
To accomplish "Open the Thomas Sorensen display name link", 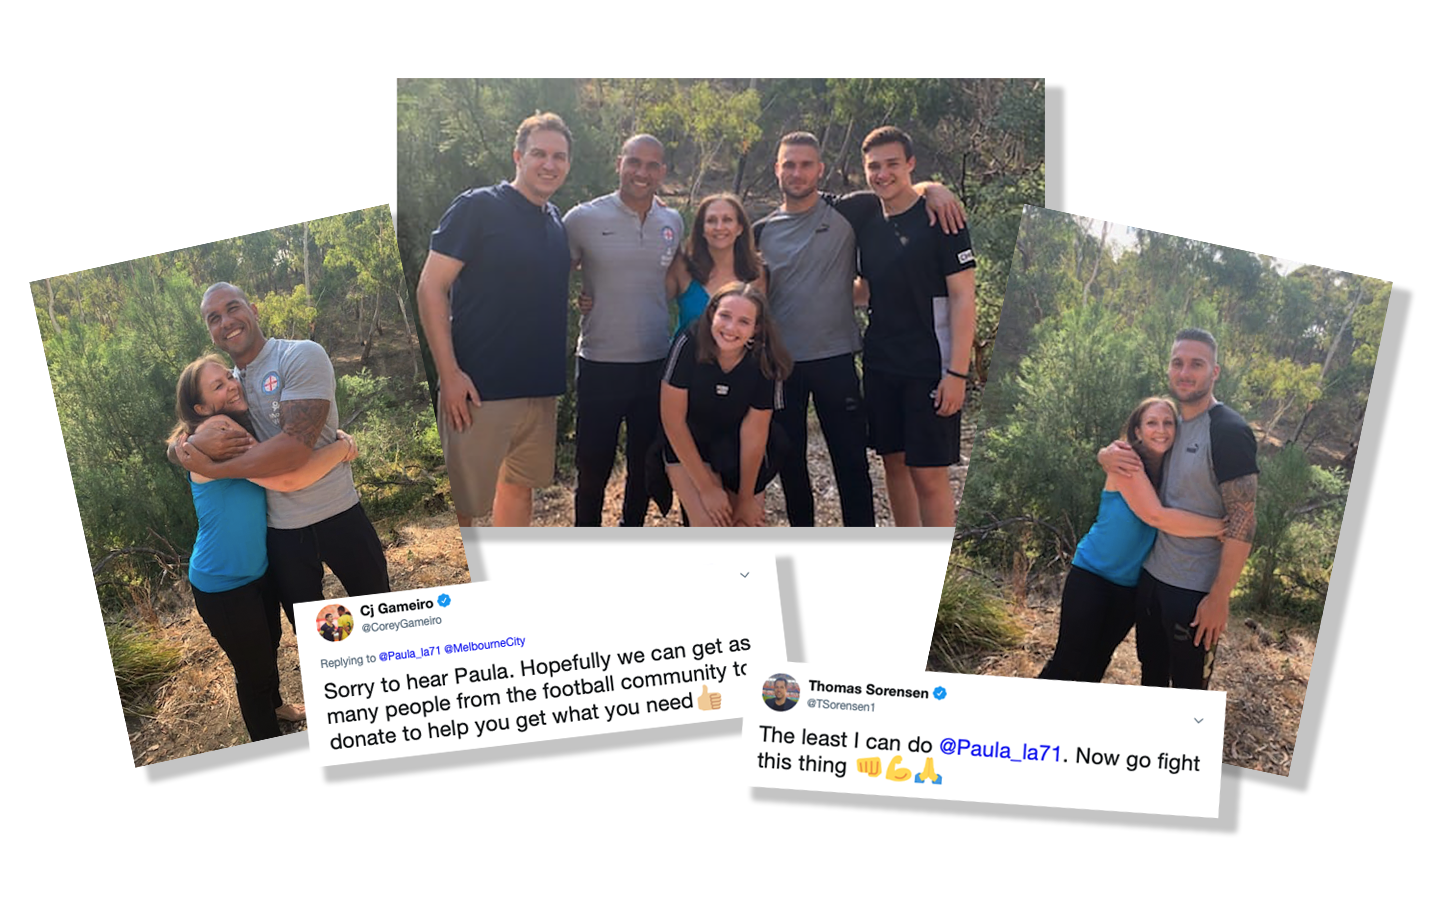I will pyautogui.click(x=868, y=689).
